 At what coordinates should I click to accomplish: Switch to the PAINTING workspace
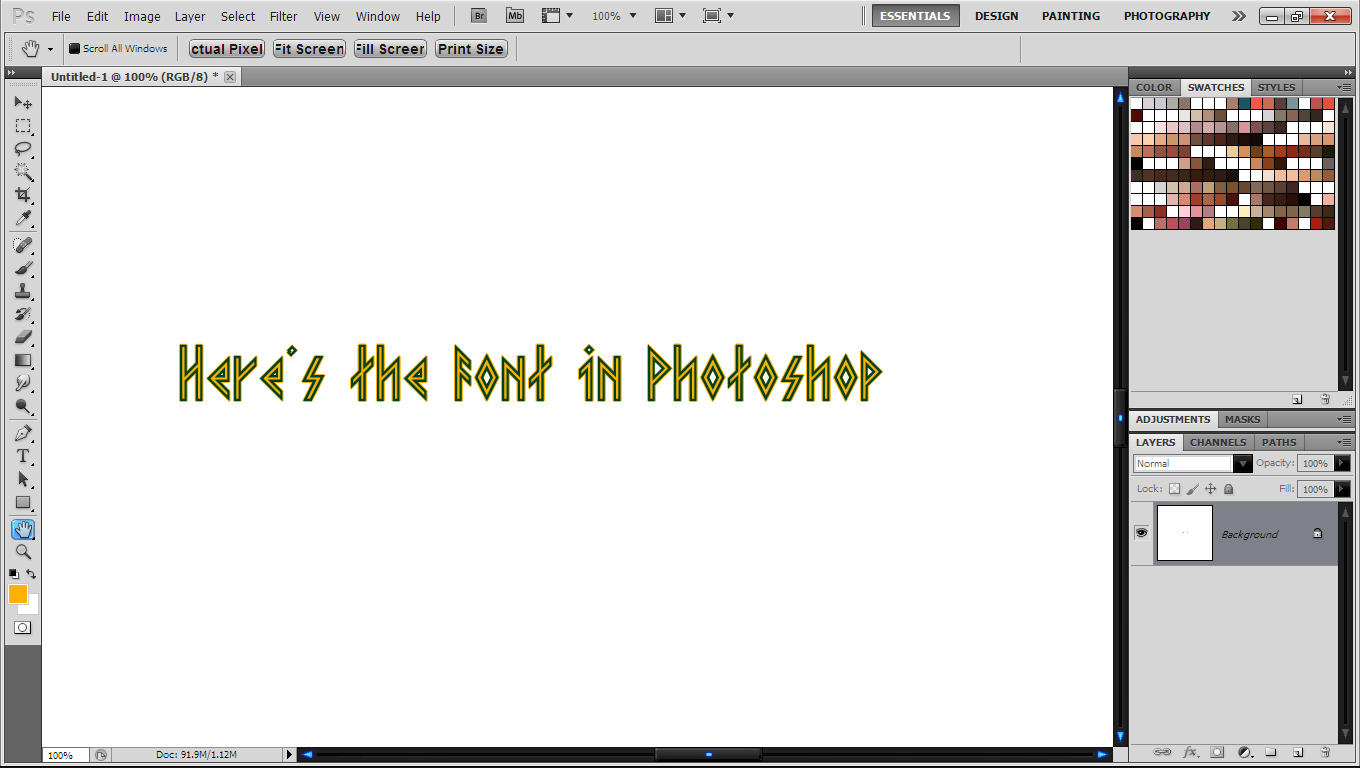tap(1071, 16)
